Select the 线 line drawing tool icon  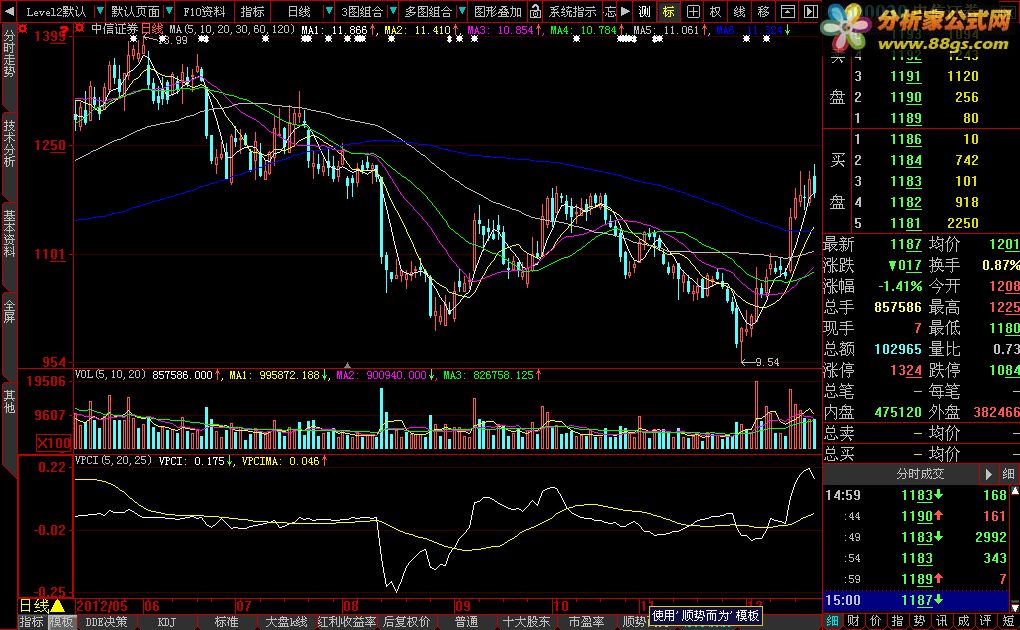pyautogui.click(x=740, y=11)
